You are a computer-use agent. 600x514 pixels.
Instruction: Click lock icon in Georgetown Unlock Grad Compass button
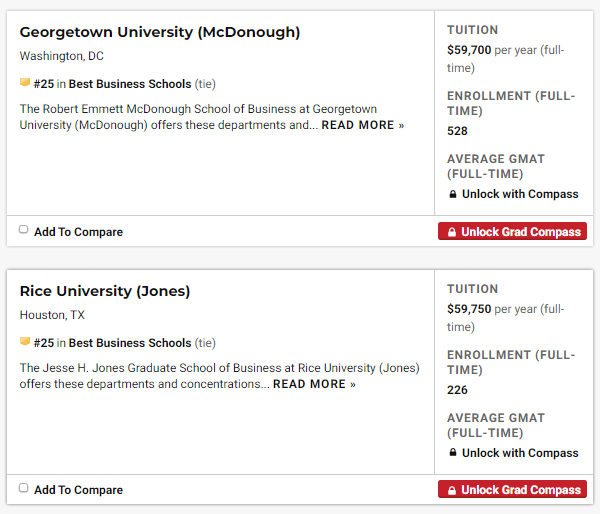tap(451, 232)
